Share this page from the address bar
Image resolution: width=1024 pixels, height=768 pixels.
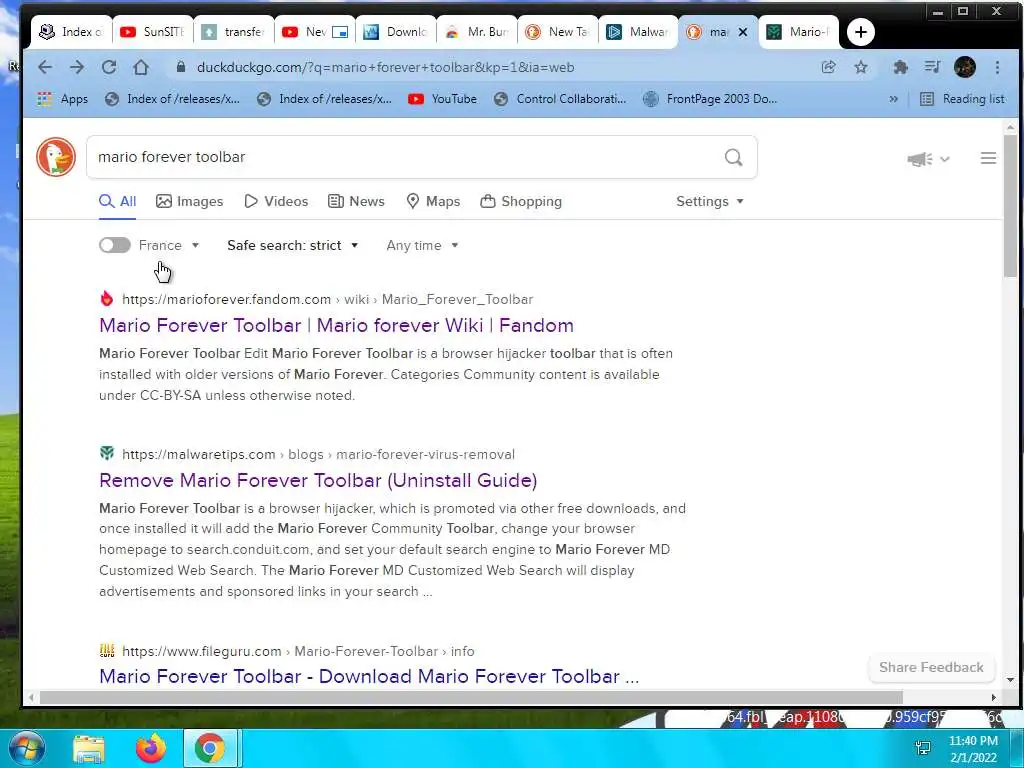828,67
